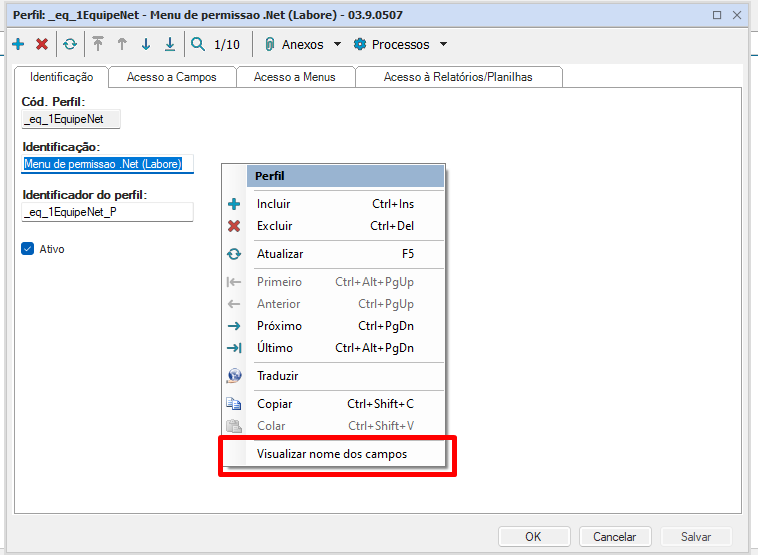Open the Anexos dropdown arrow
758x555 pixels.
coord(337,44)
